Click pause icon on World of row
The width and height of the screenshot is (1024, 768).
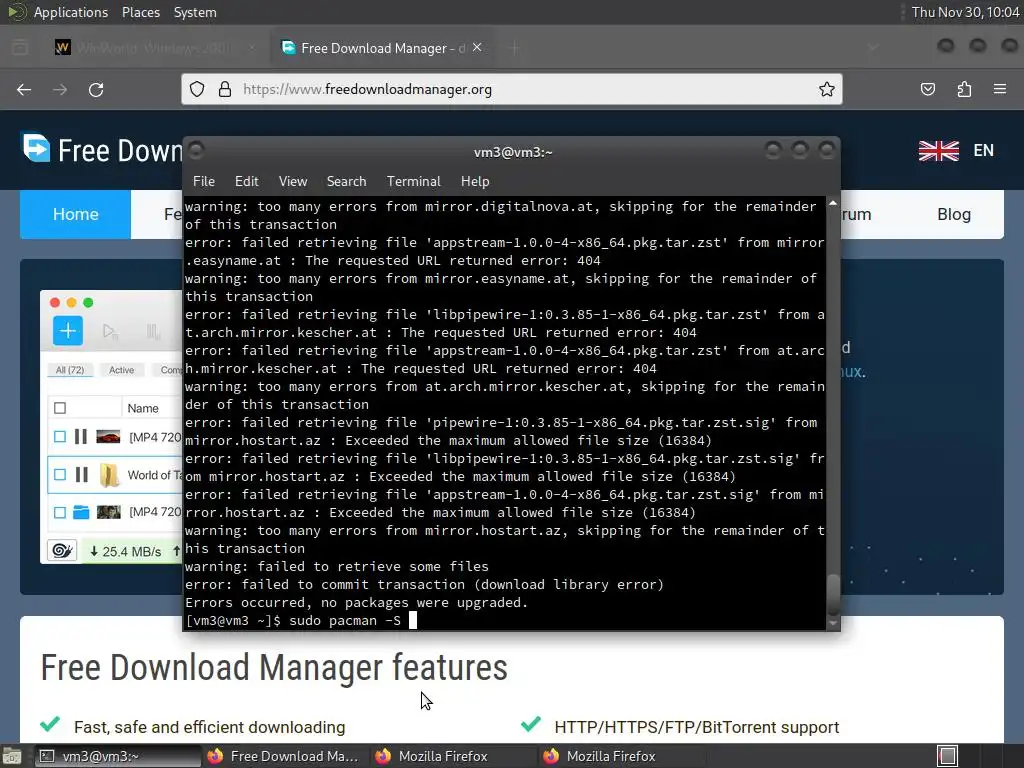pyautogui.click(x=81, y=475)
